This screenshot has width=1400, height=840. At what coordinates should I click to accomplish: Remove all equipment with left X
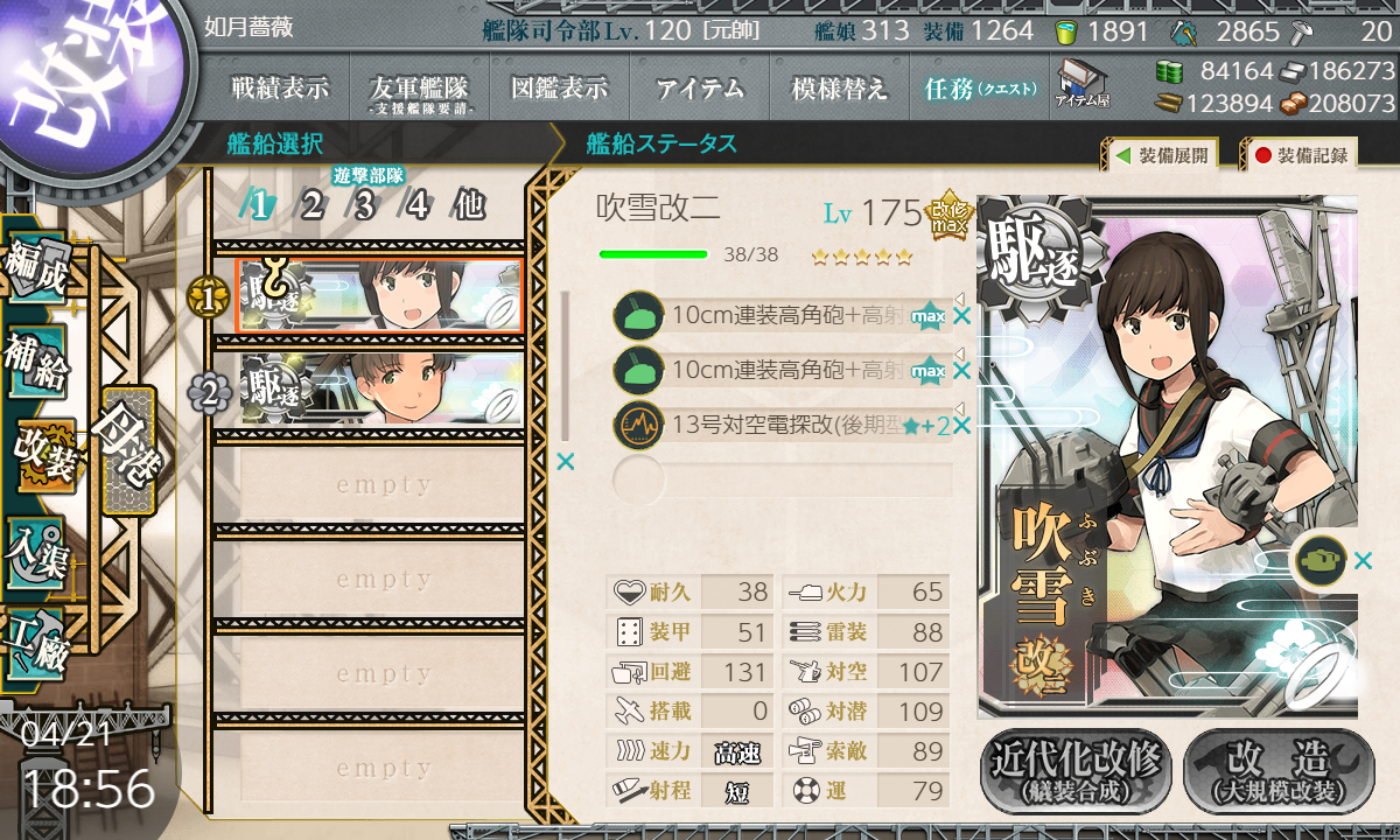point(565,461)
